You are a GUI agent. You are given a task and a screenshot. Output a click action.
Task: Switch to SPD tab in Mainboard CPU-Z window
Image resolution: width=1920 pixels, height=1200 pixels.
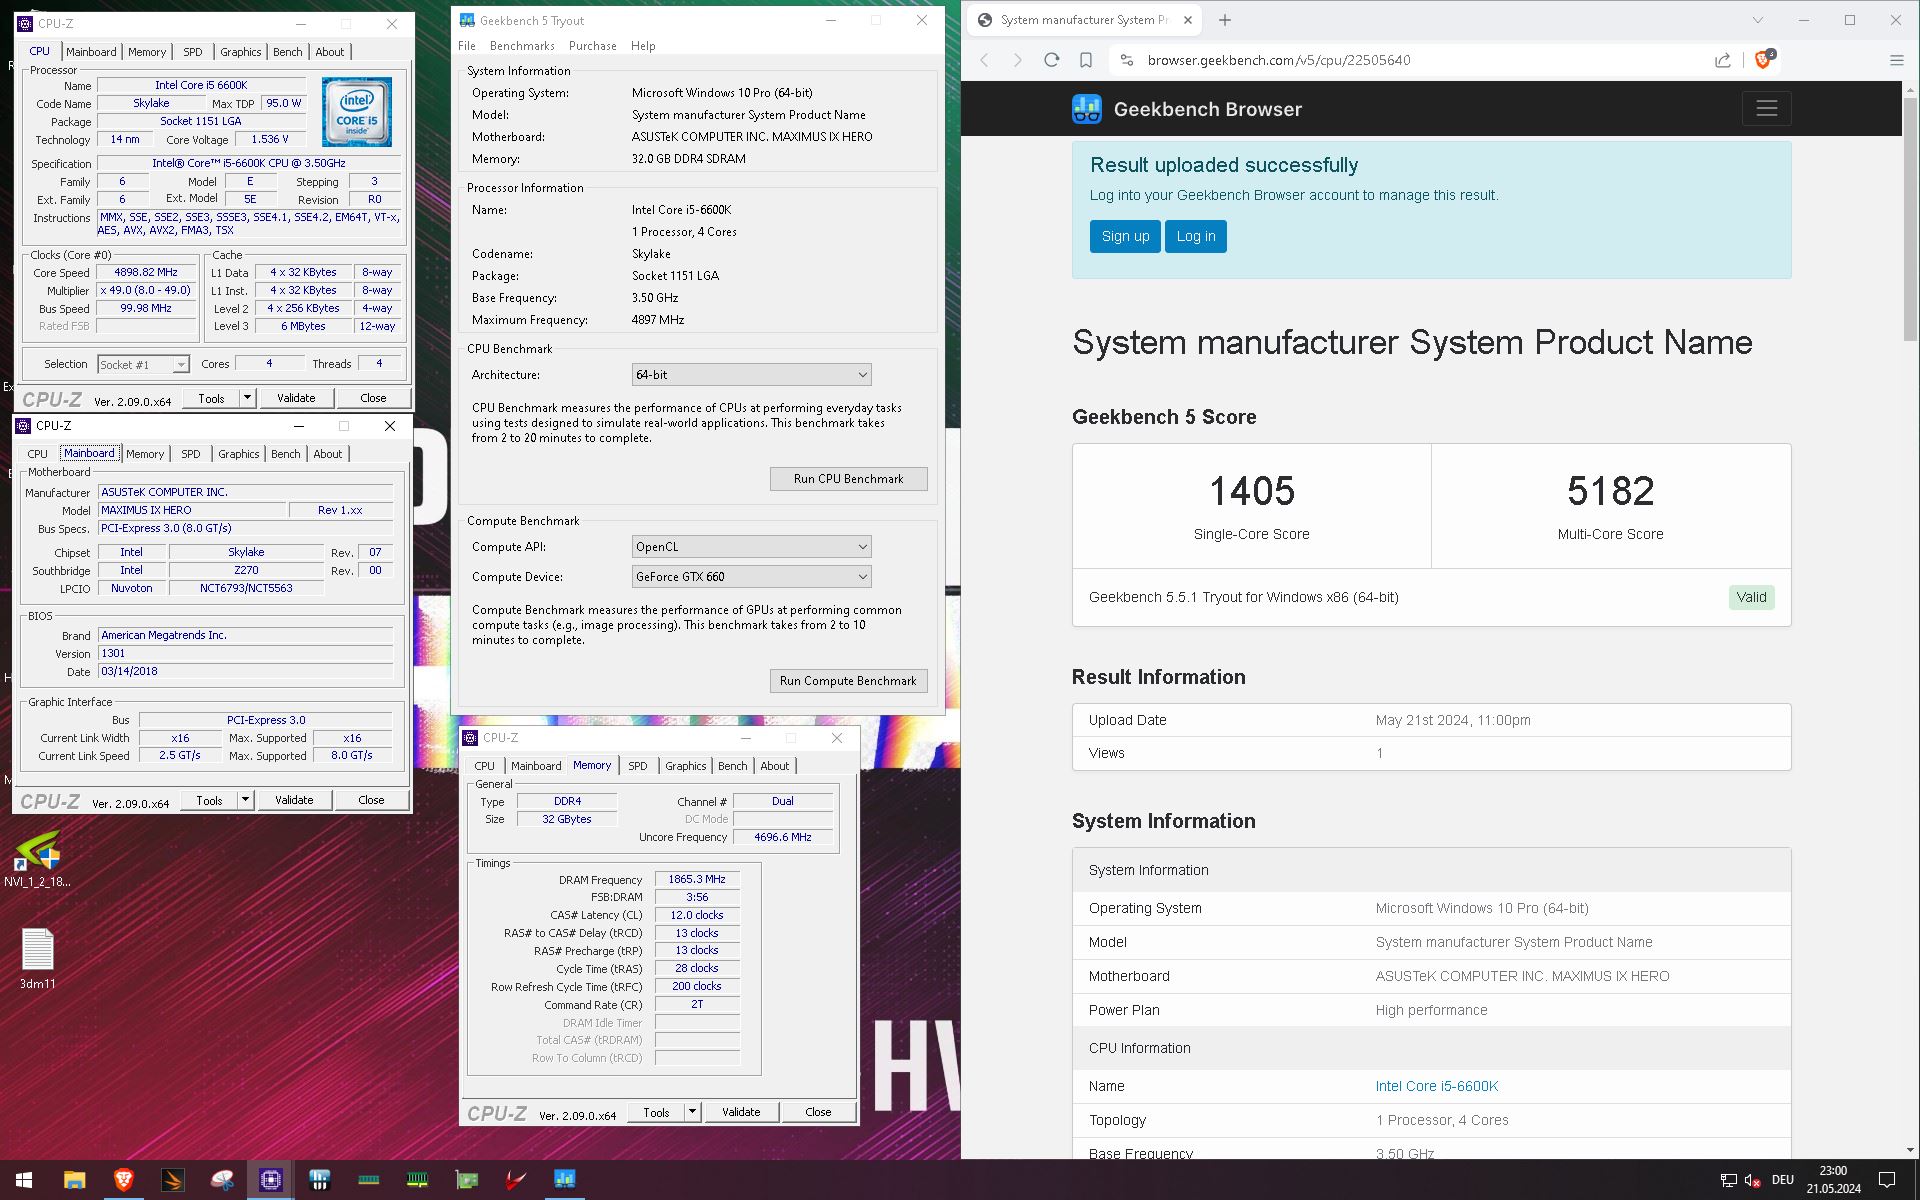191,454
